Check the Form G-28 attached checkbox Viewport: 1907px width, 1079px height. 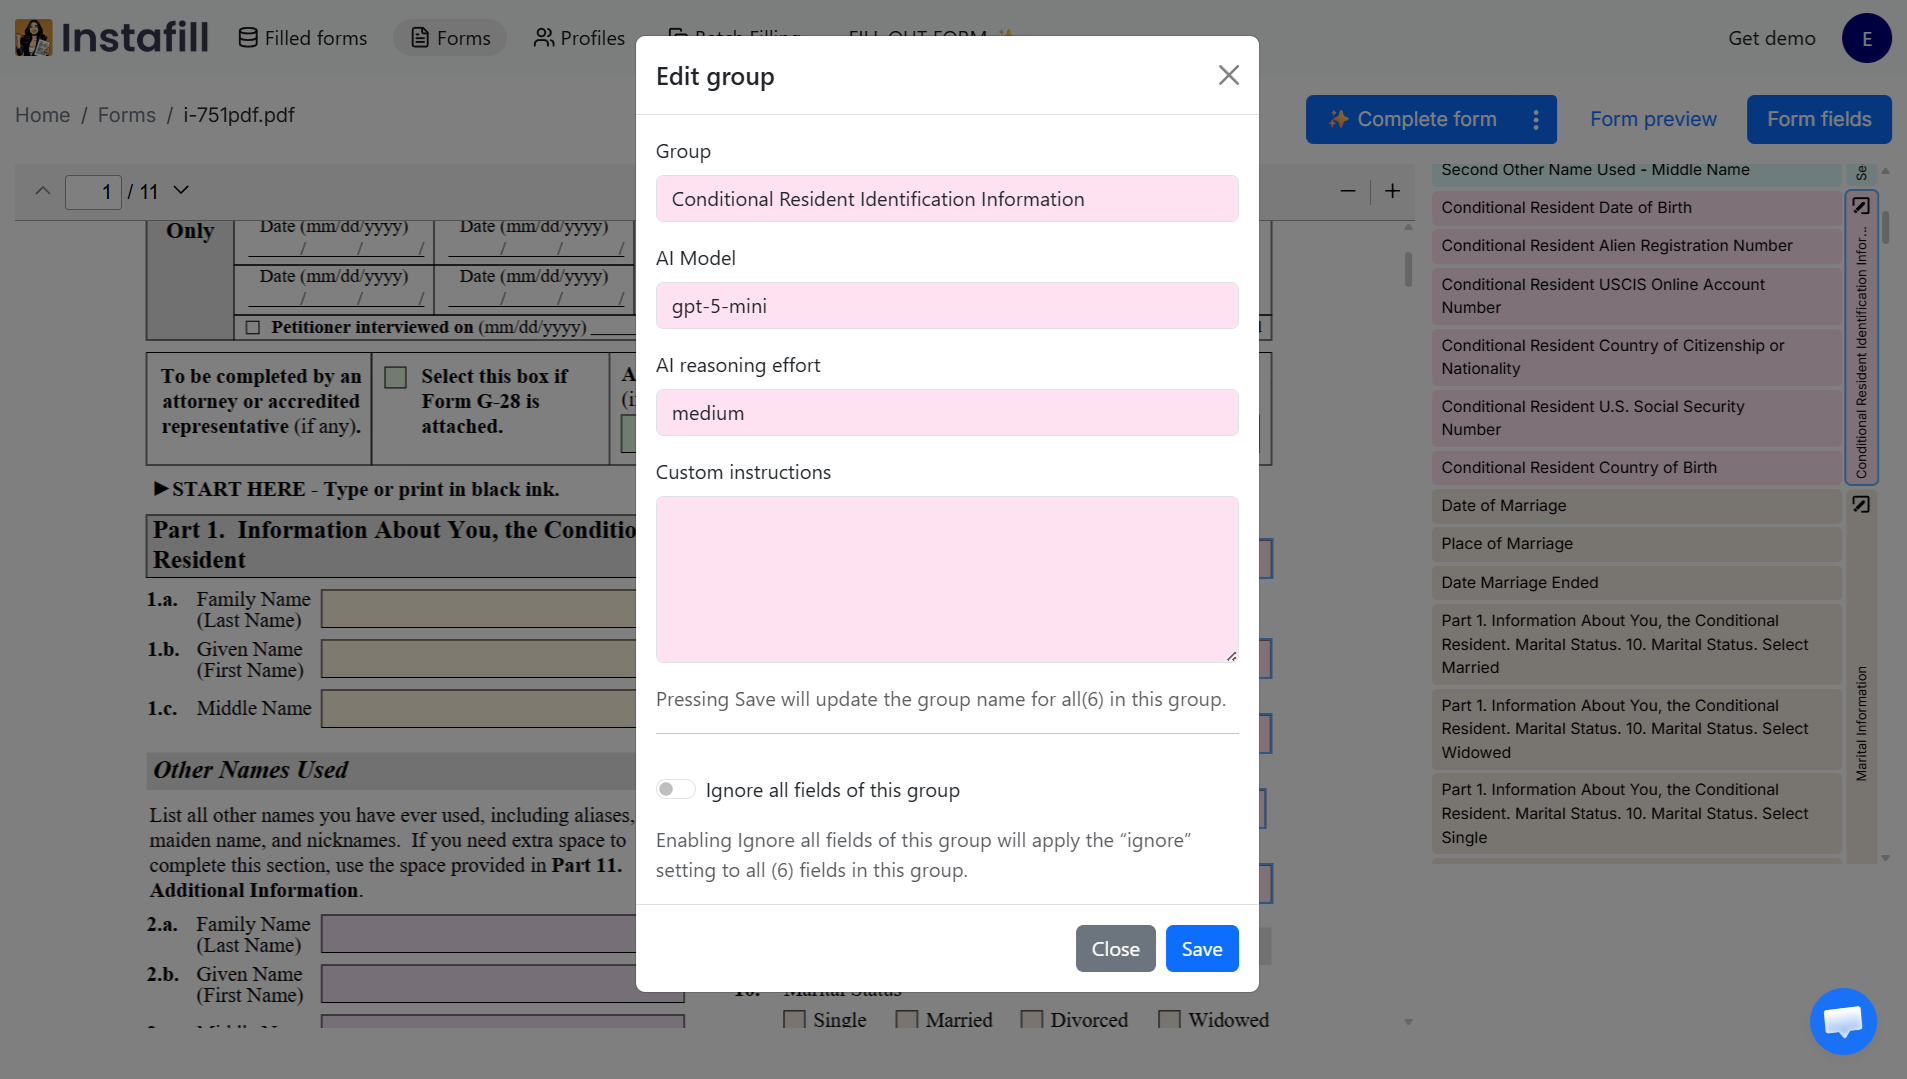click(x=395, y=376)
